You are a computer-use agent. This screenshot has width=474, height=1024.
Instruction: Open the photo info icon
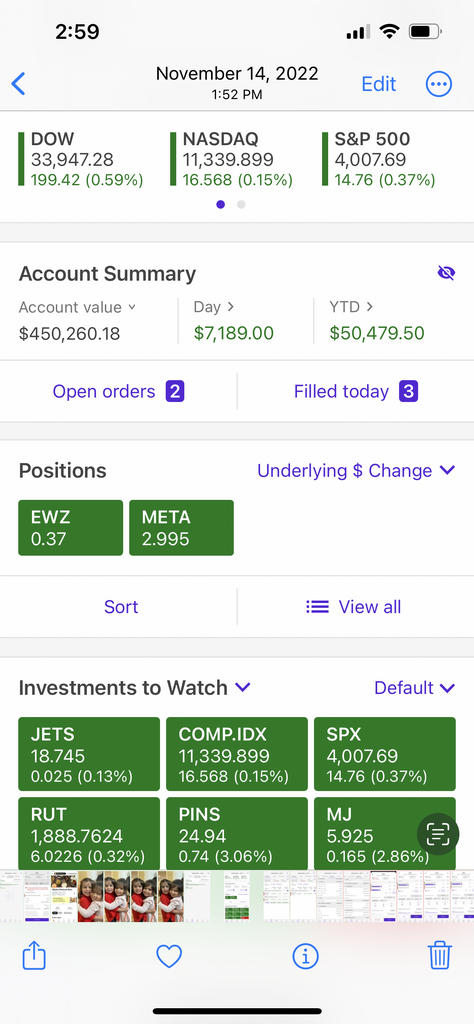305,957
